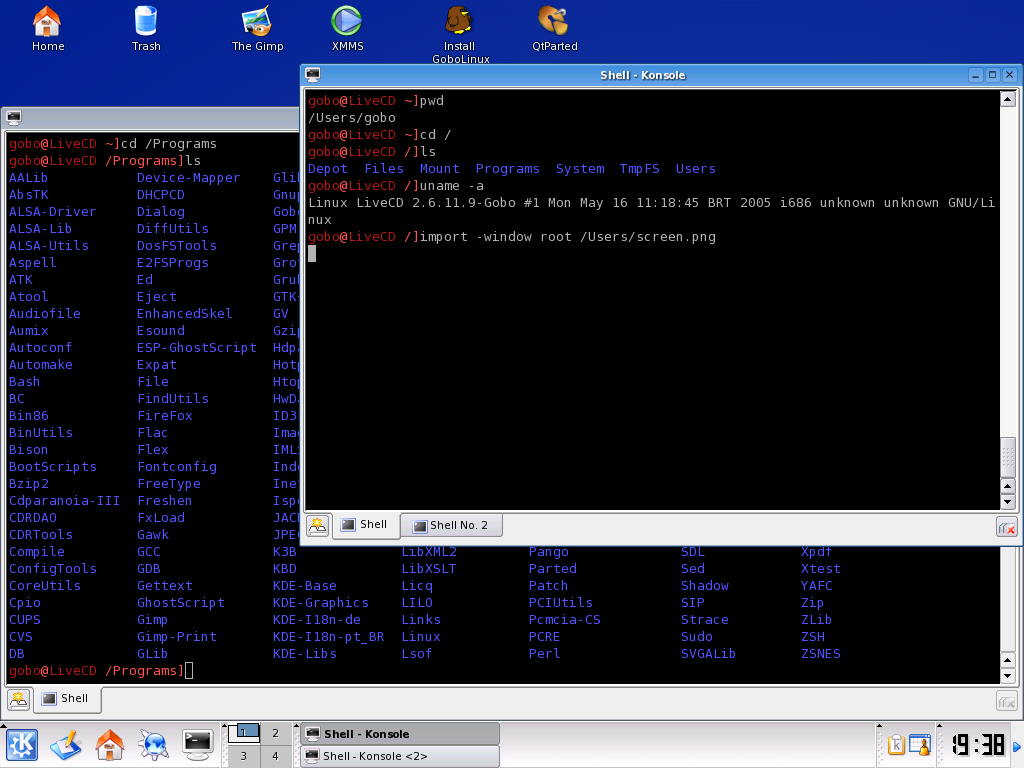Switch to virtual desktop 3 in the pager

(x=244, y=756)
